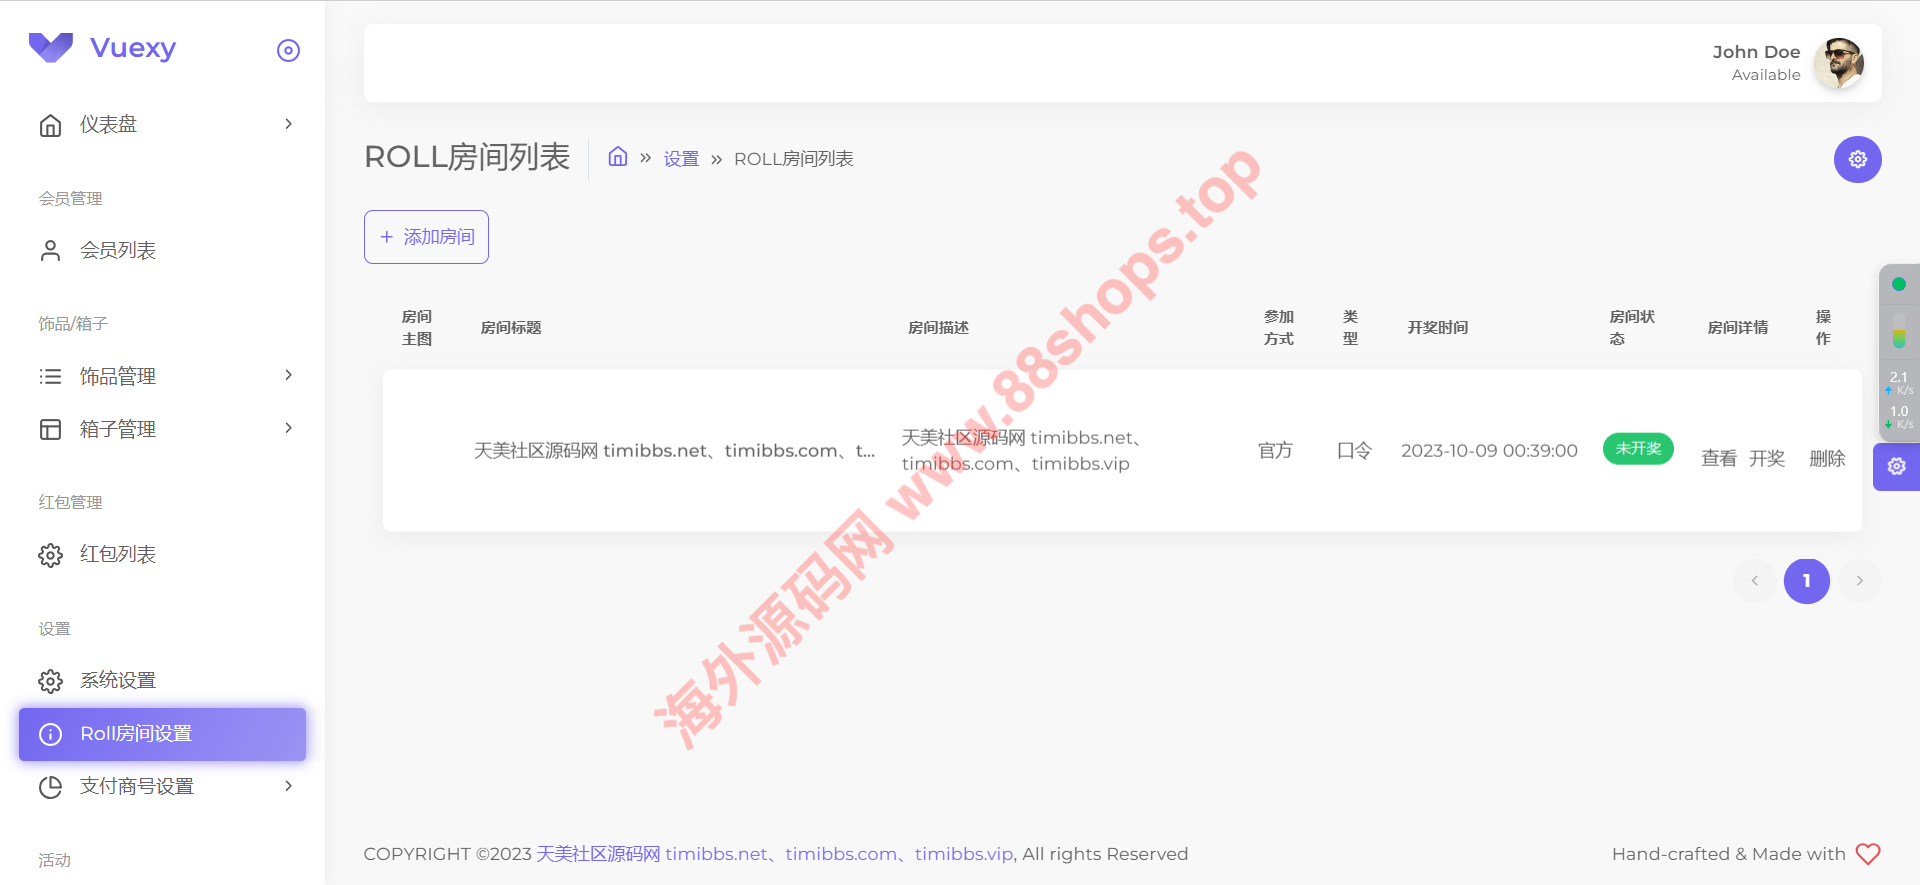
Task: Click 查看 for the room row
Action: click(x=1718, y=458)
